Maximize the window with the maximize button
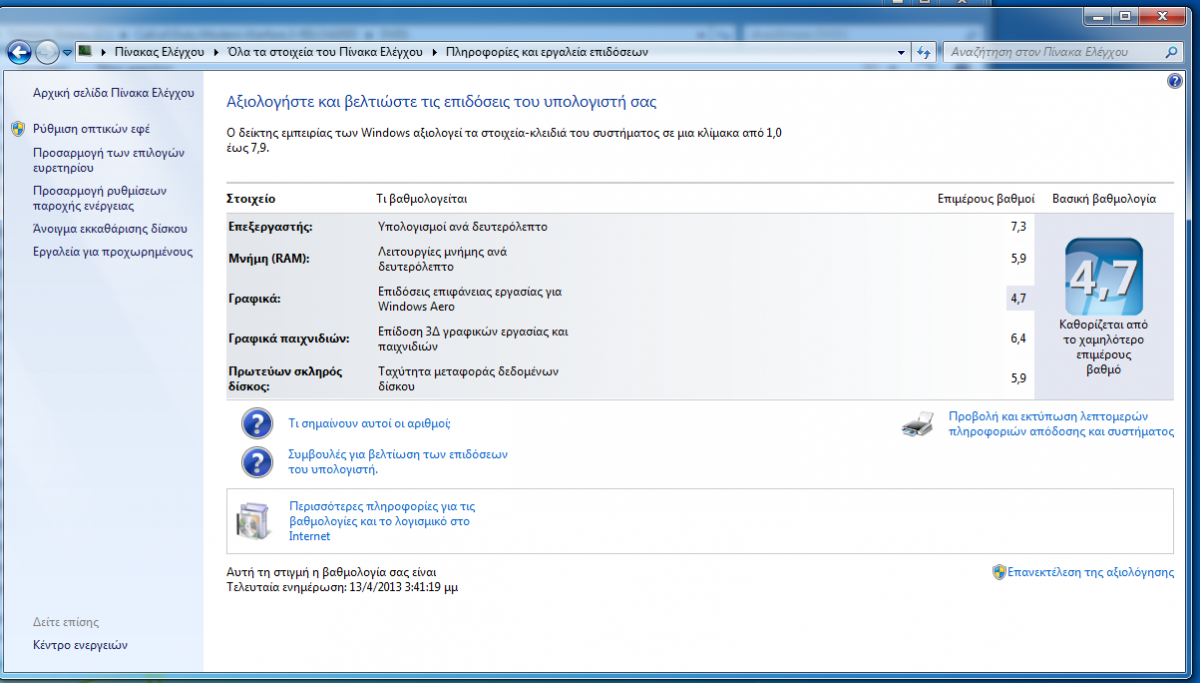The height and width of the screenshot is (683, 1200). click(x=1126, y=16)
